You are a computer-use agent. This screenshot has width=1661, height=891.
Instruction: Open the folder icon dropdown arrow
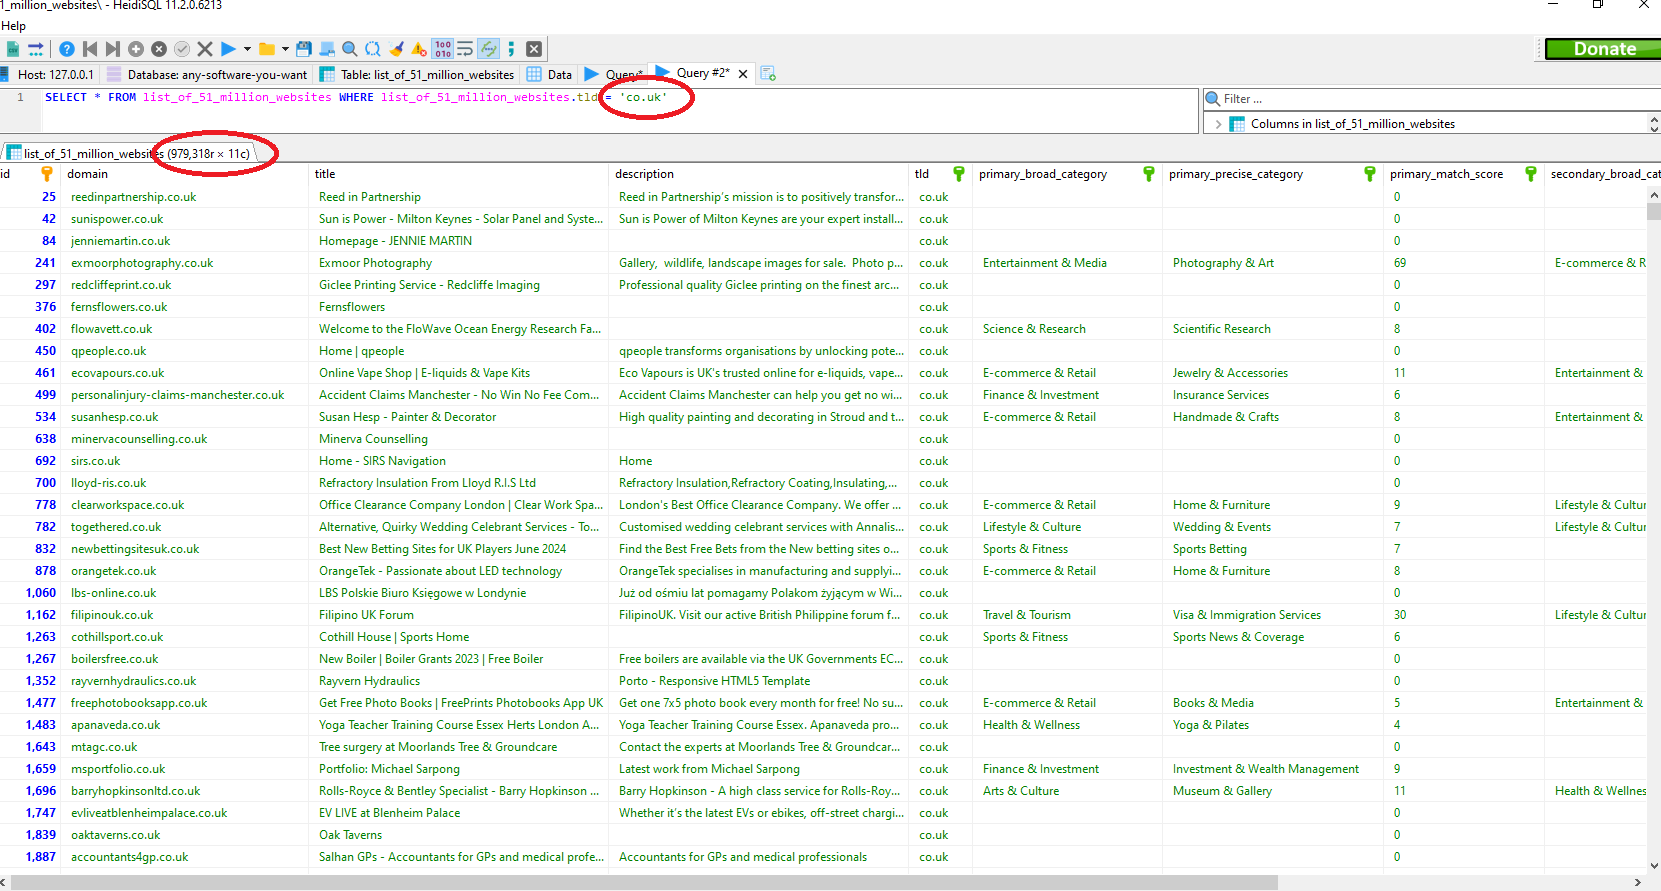285,49
